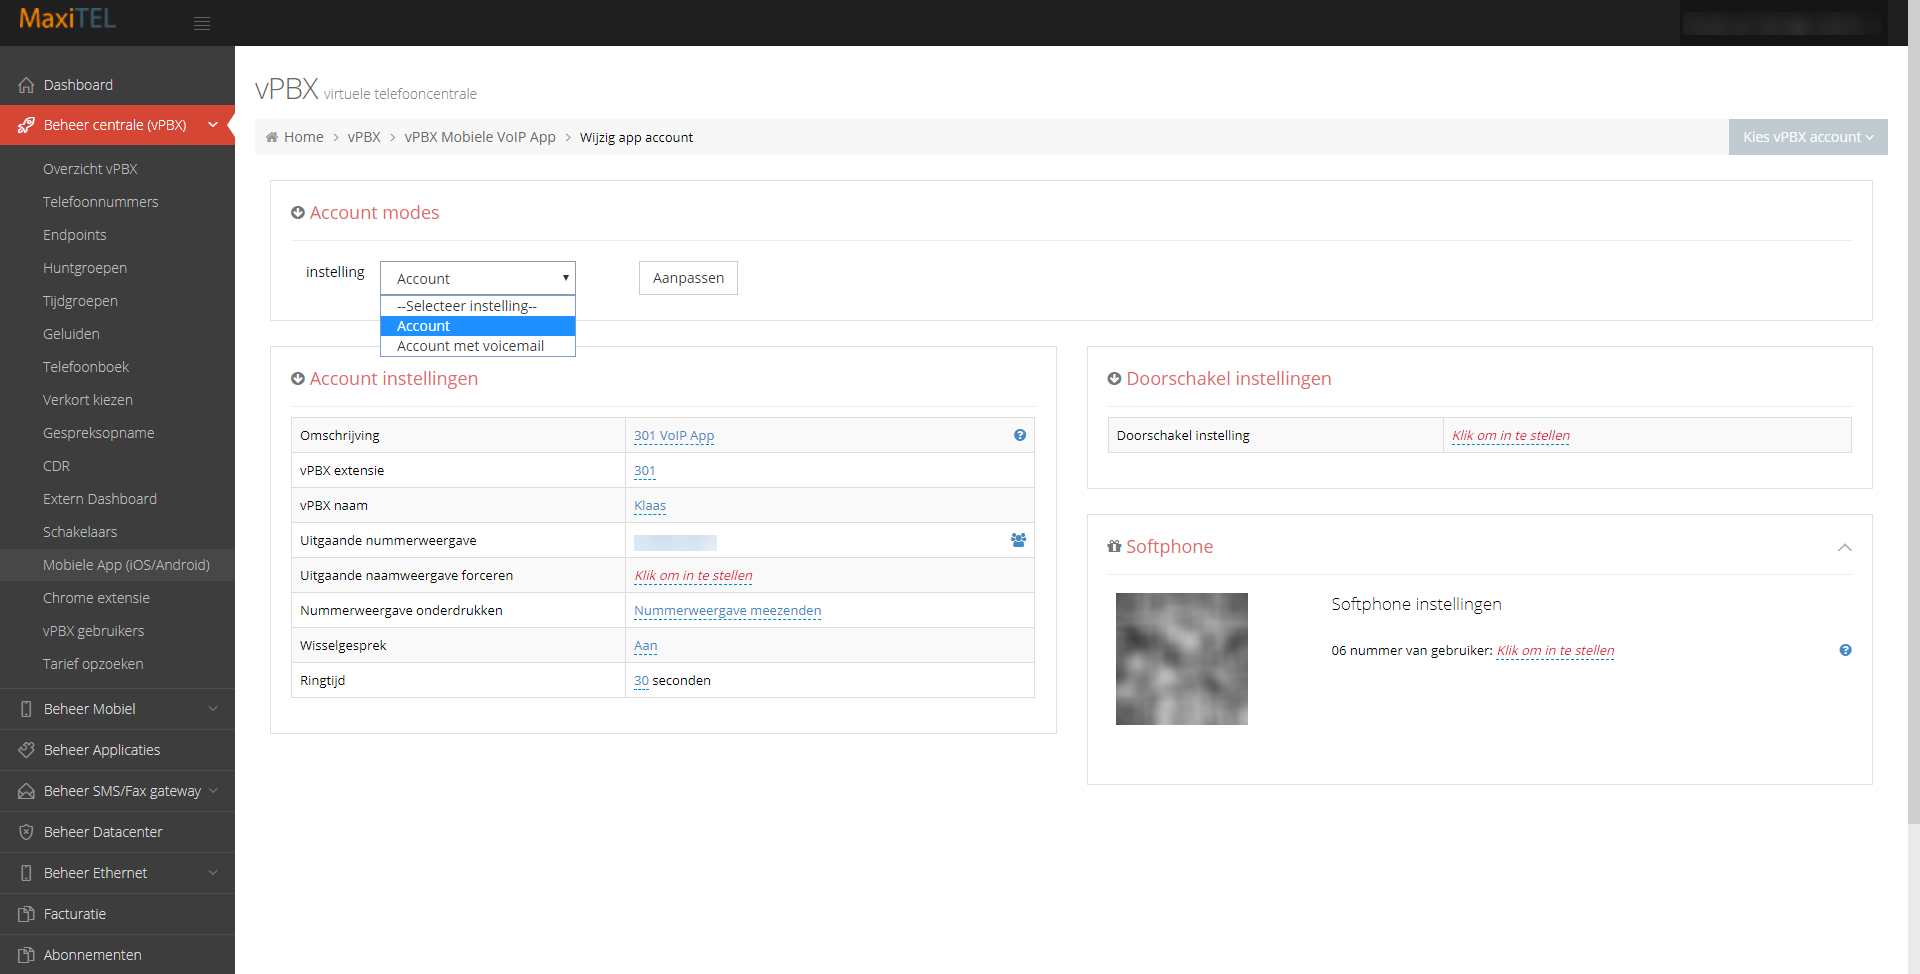
Task: Click the home icon in breadcrumb
Action: (272, 137)
